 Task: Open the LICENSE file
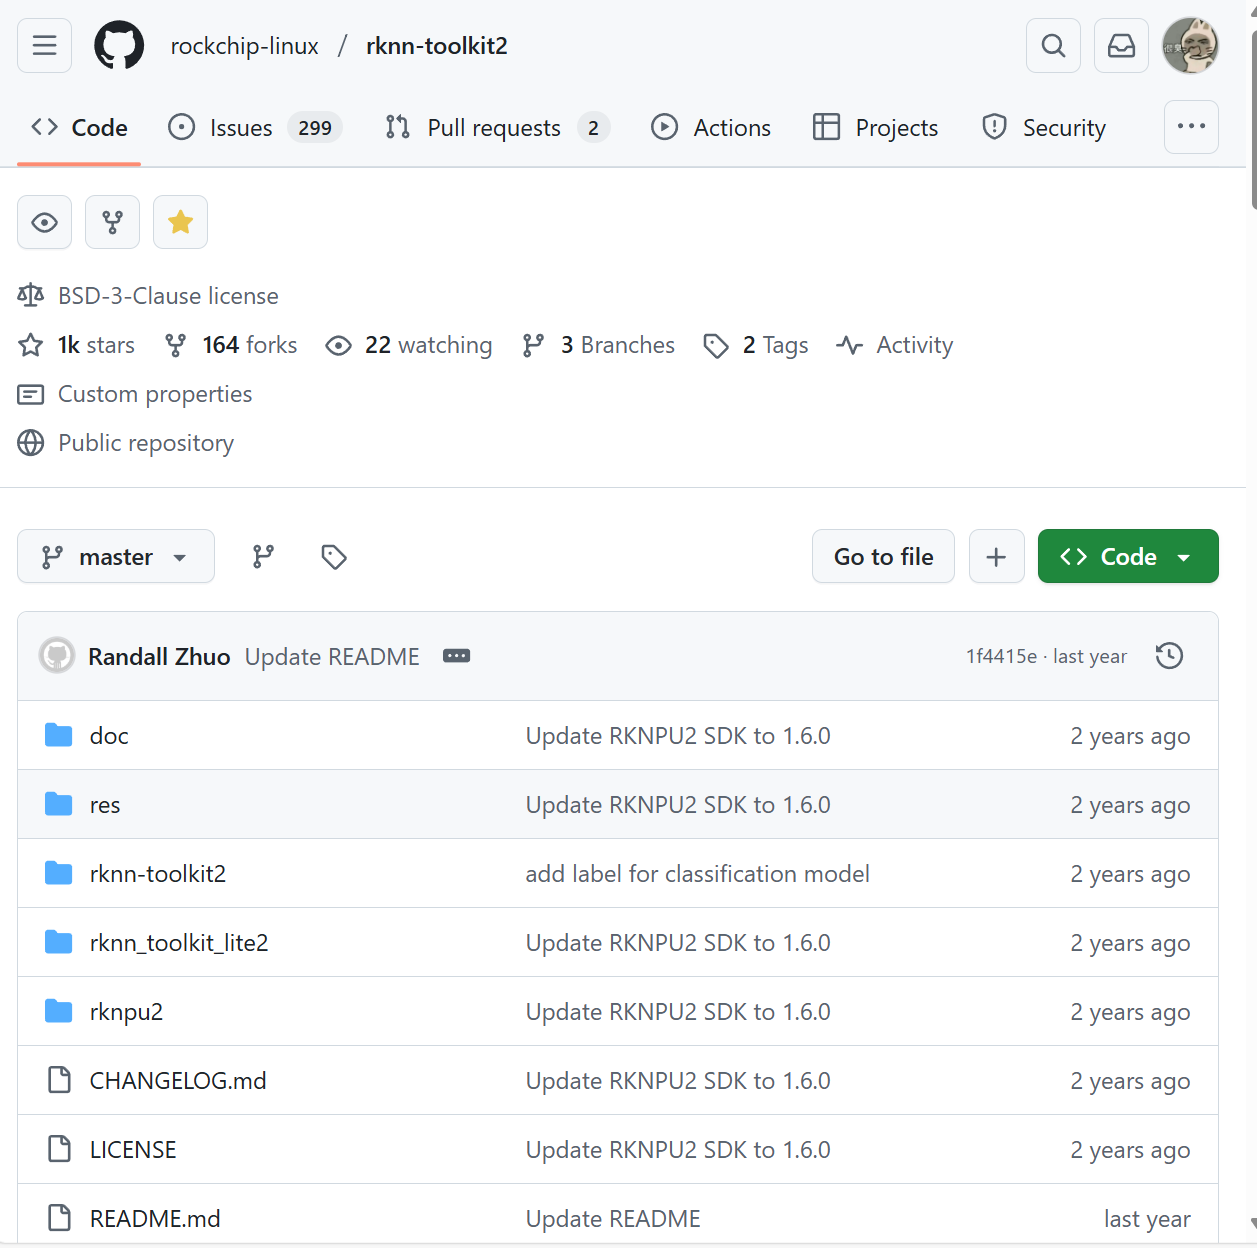pos(133,1150)
